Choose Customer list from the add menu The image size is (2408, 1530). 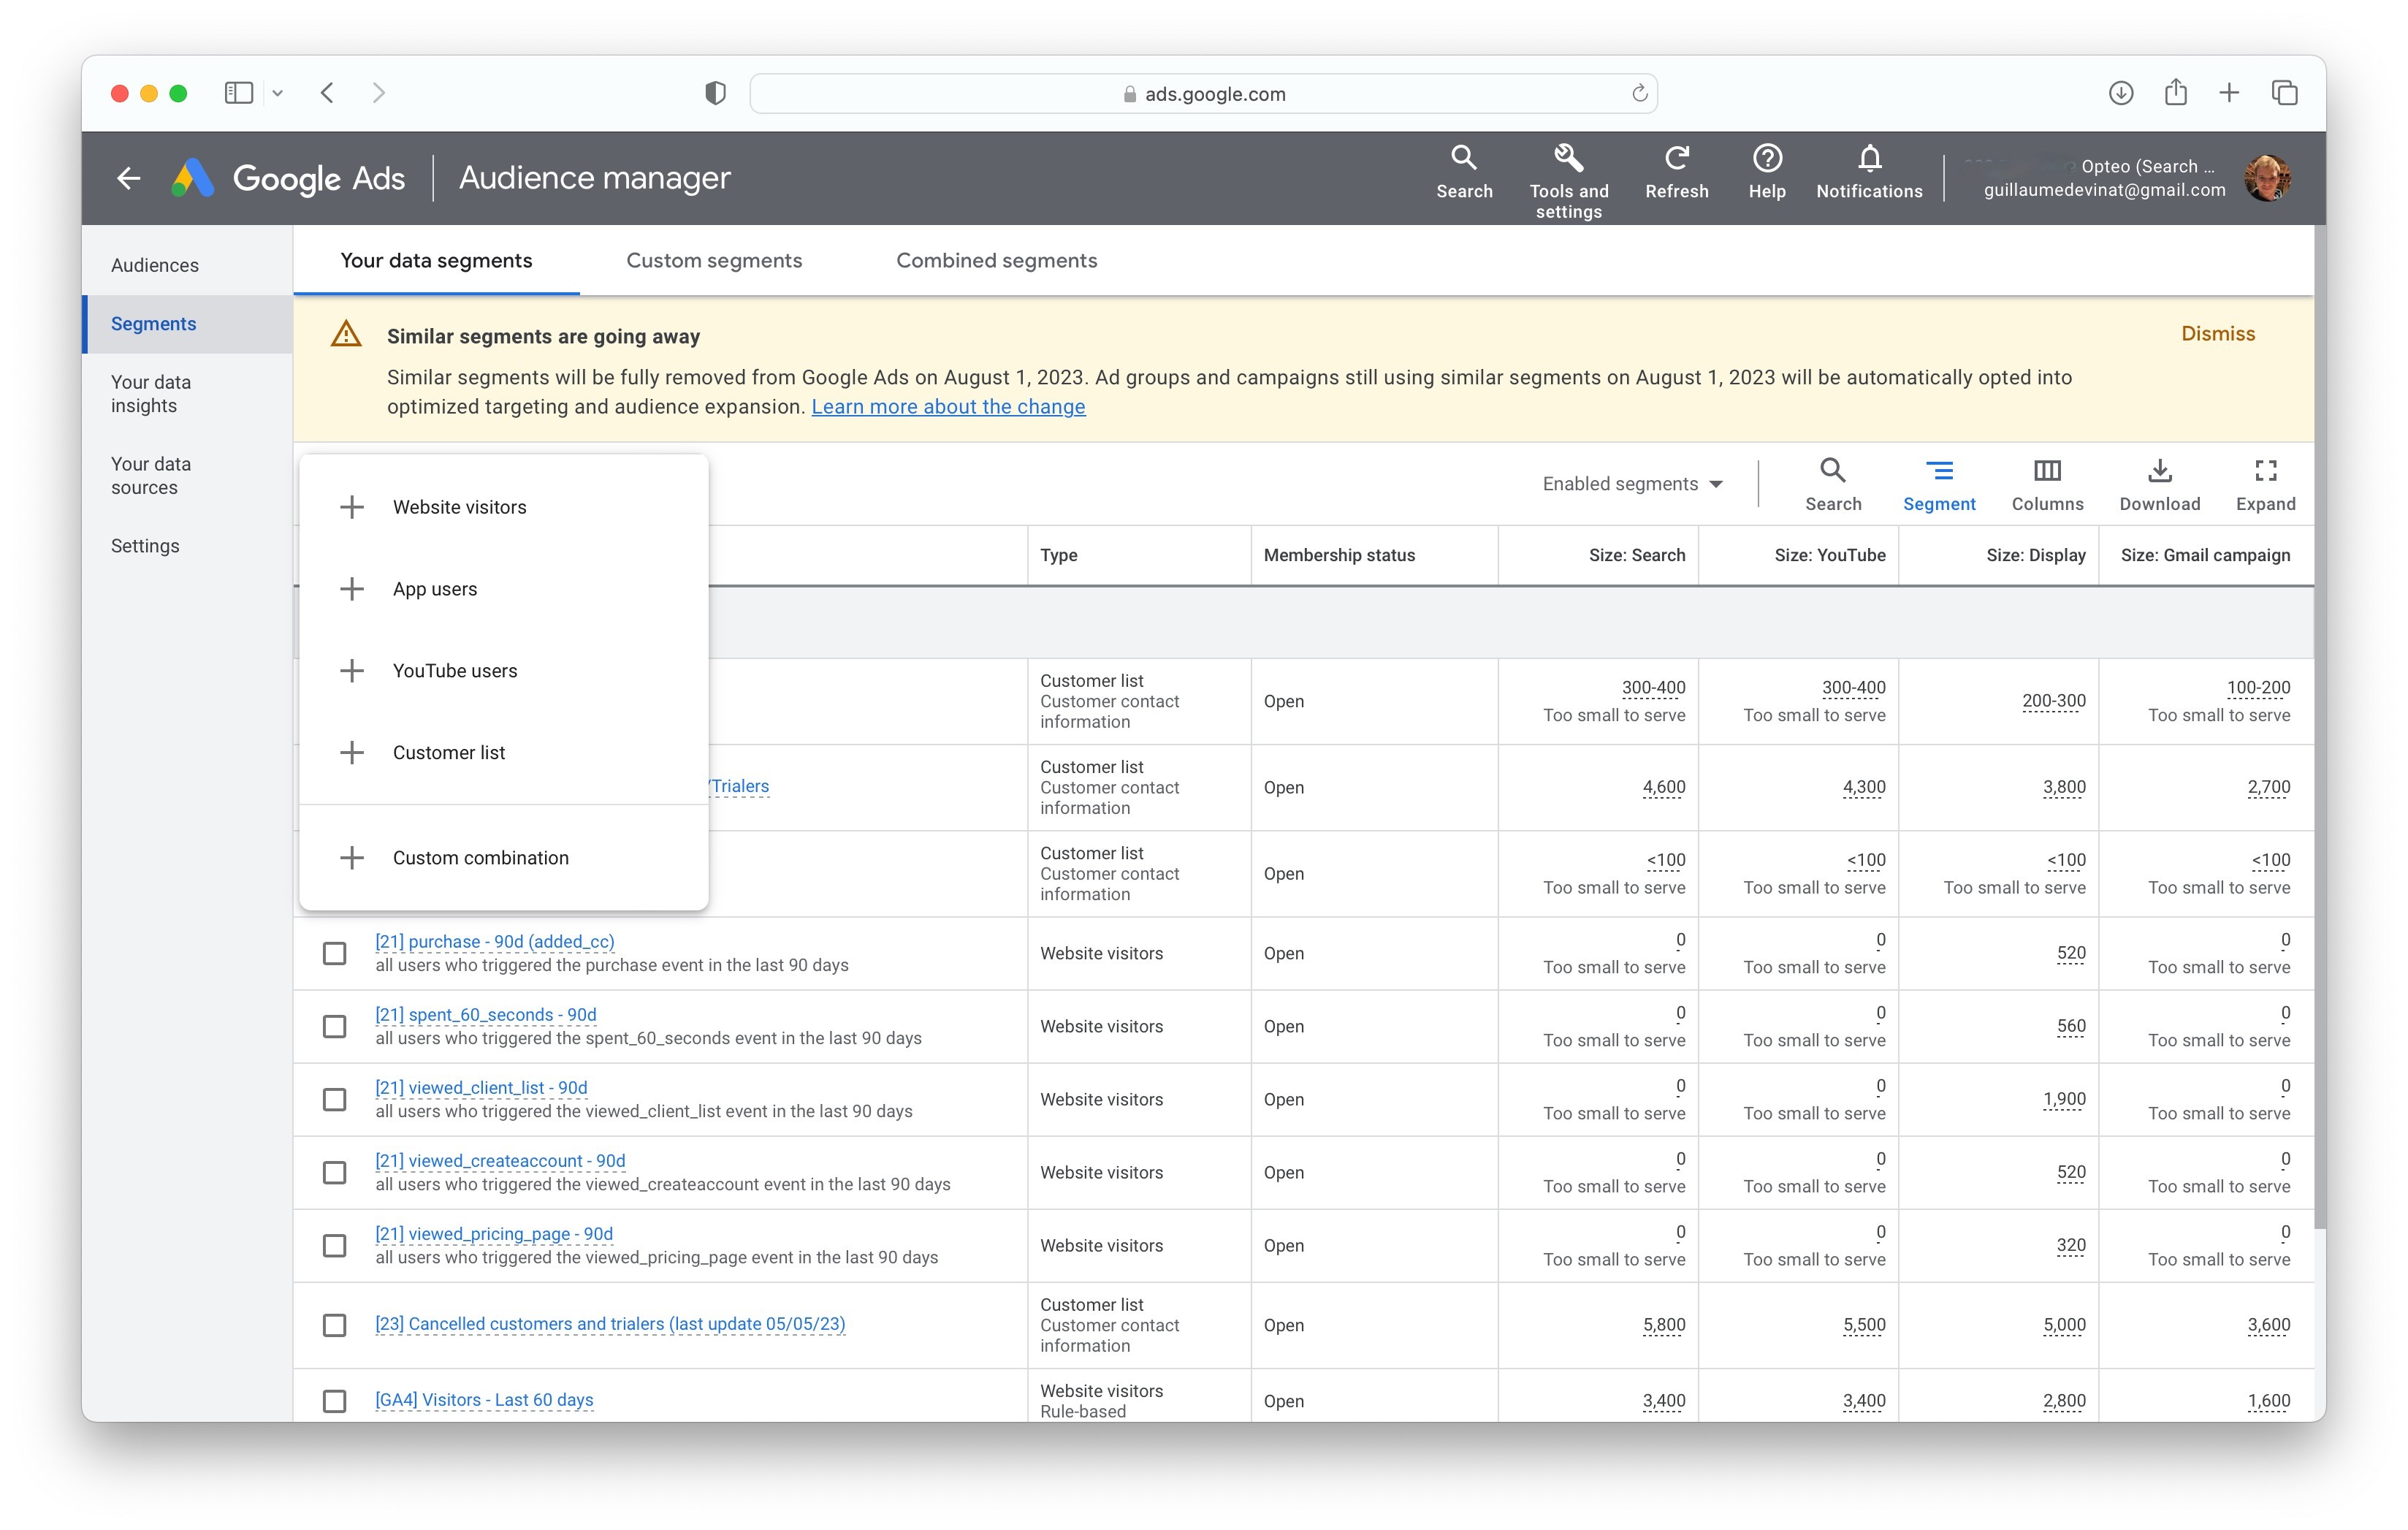coord(448,752)
